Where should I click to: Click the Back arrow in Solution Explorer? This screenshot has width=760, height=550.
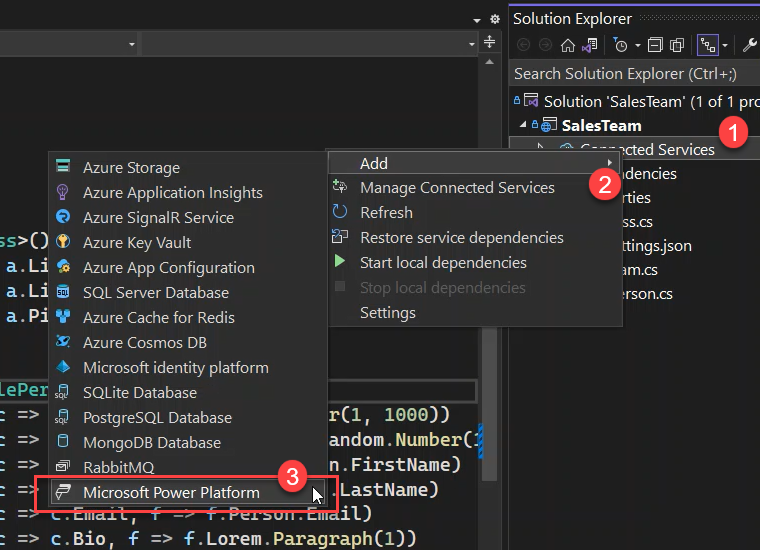523,45
